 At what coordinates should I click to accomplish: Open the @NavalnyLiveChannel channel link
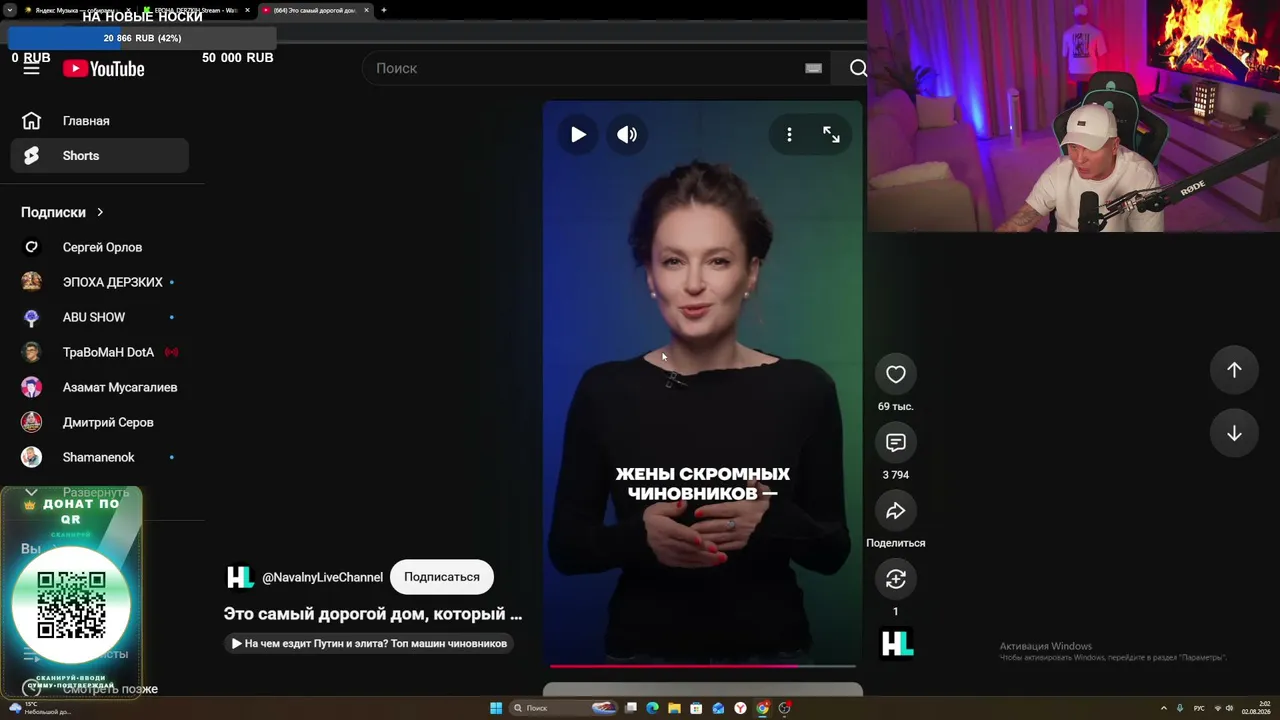[x=322, y=577]
